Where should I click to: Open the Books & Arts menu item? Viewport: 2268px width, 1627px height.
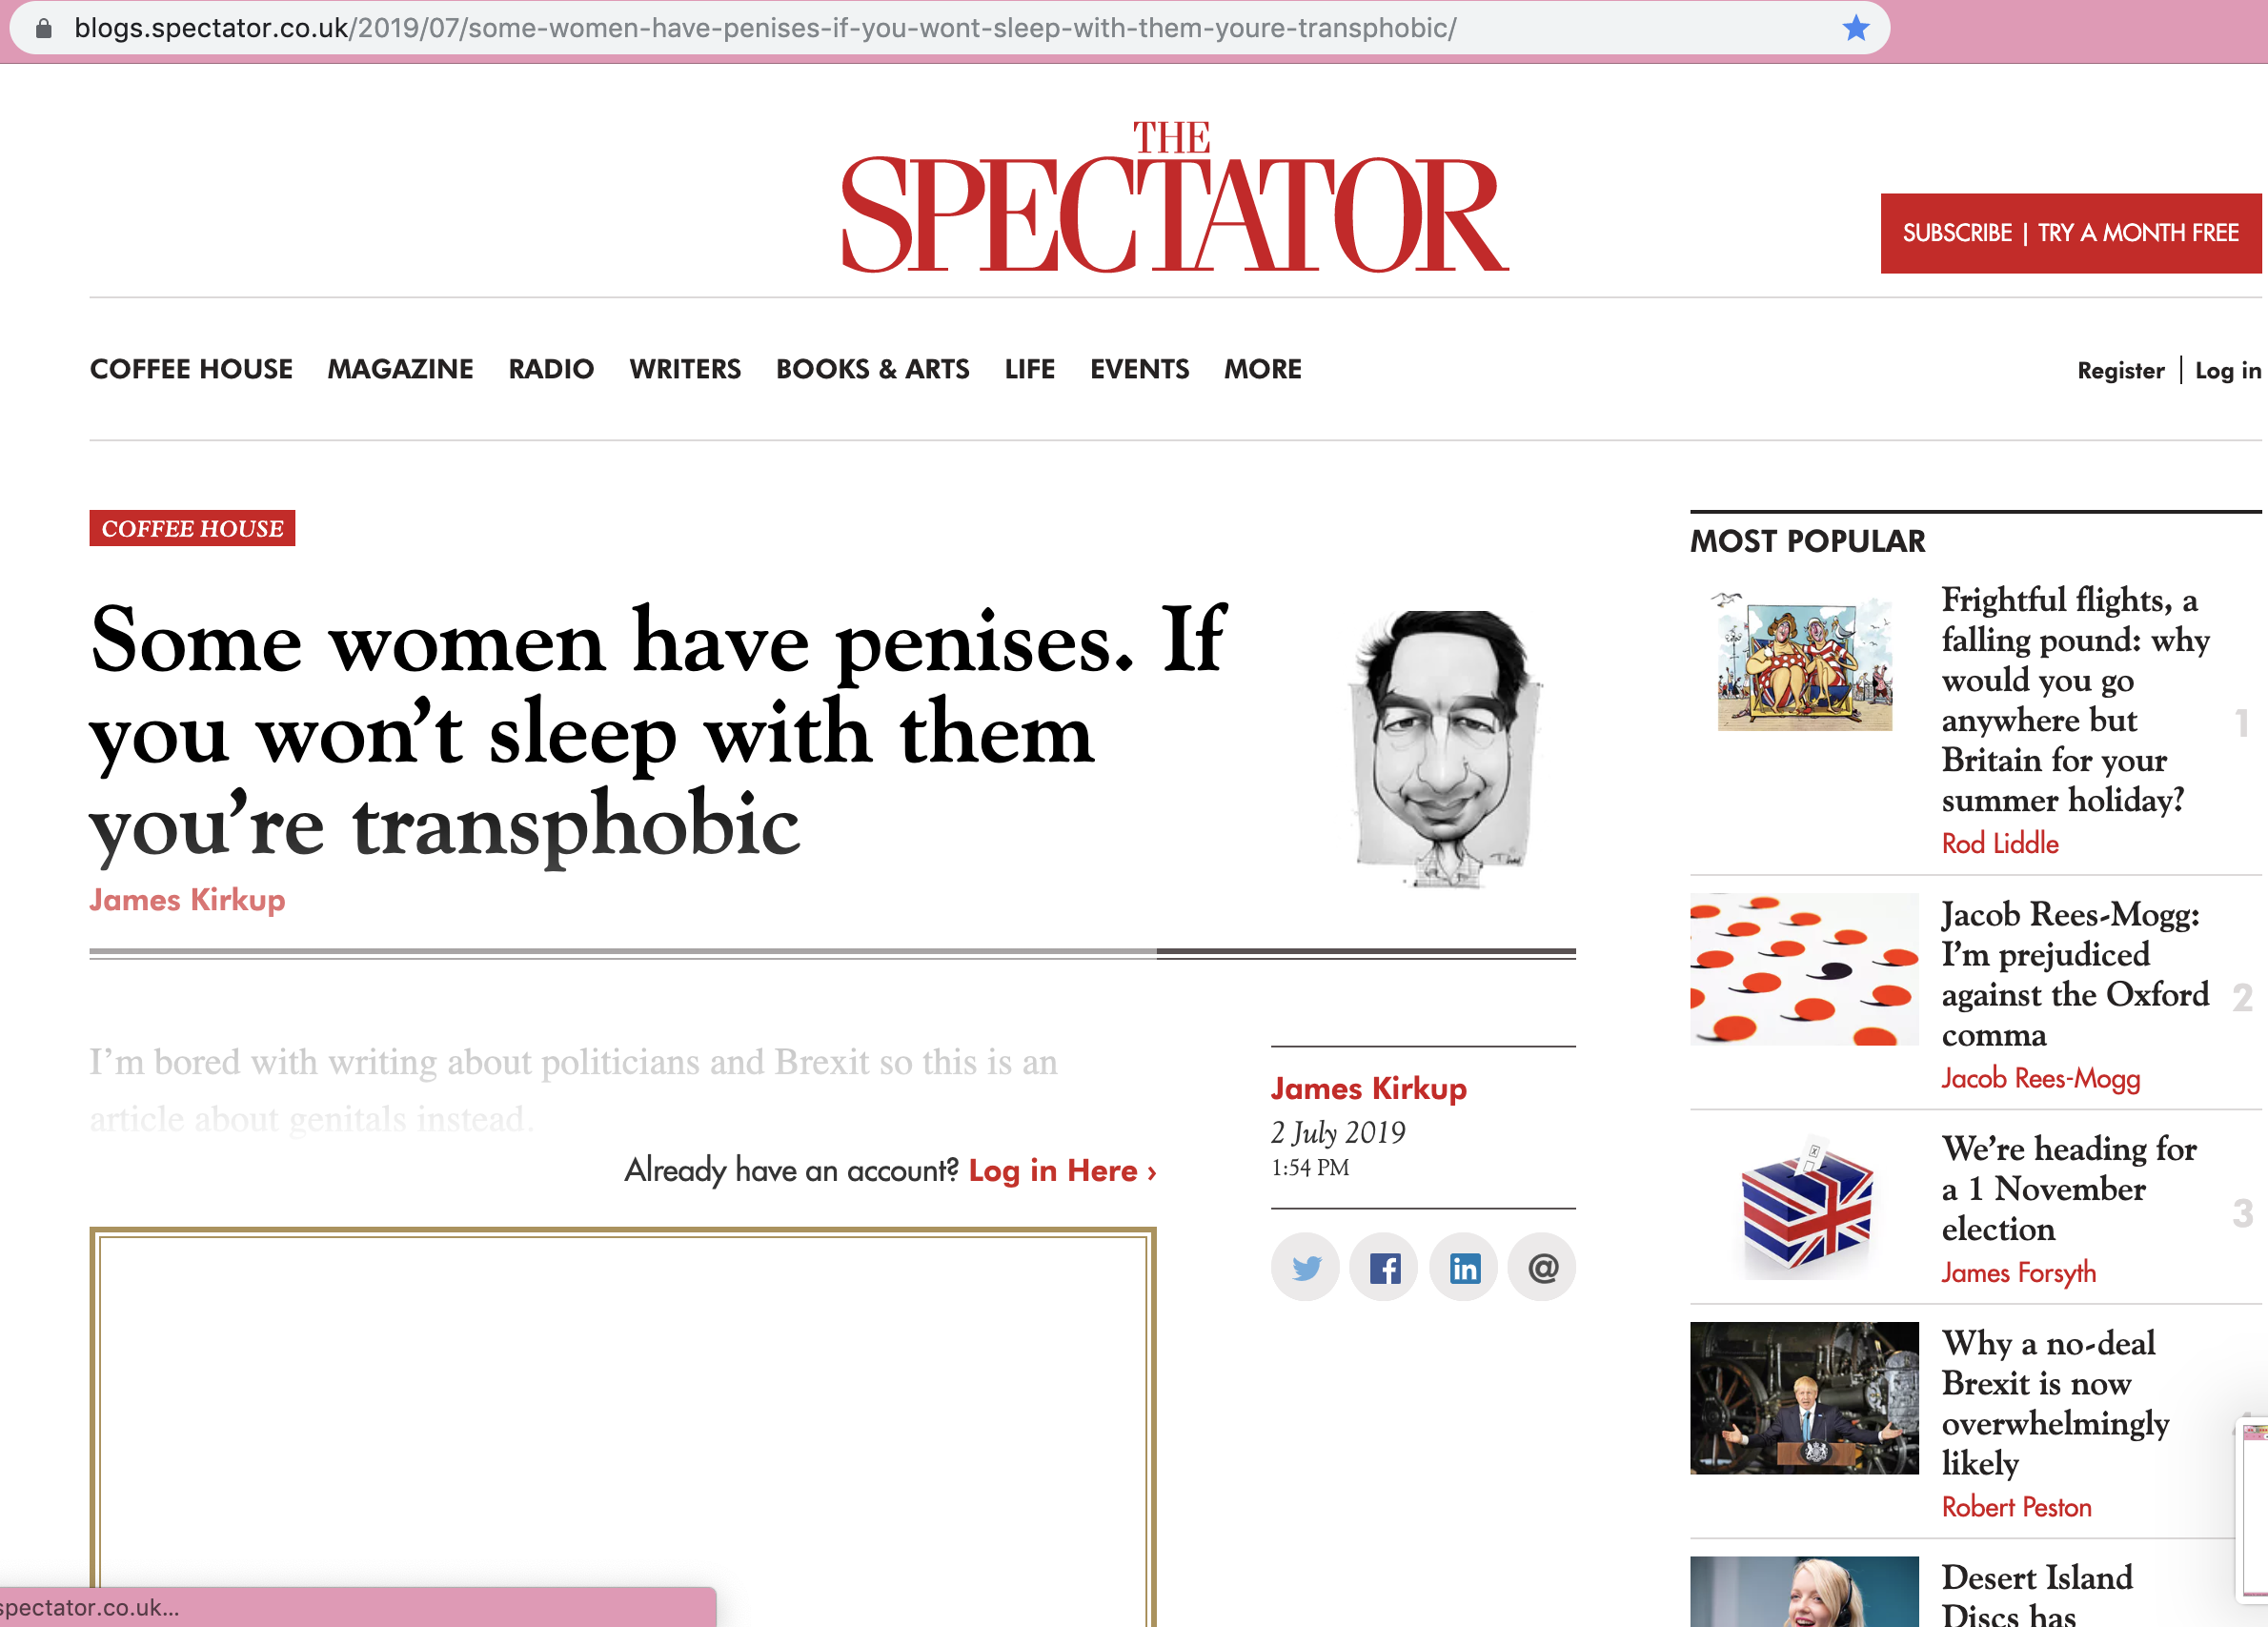coord(872,369)
